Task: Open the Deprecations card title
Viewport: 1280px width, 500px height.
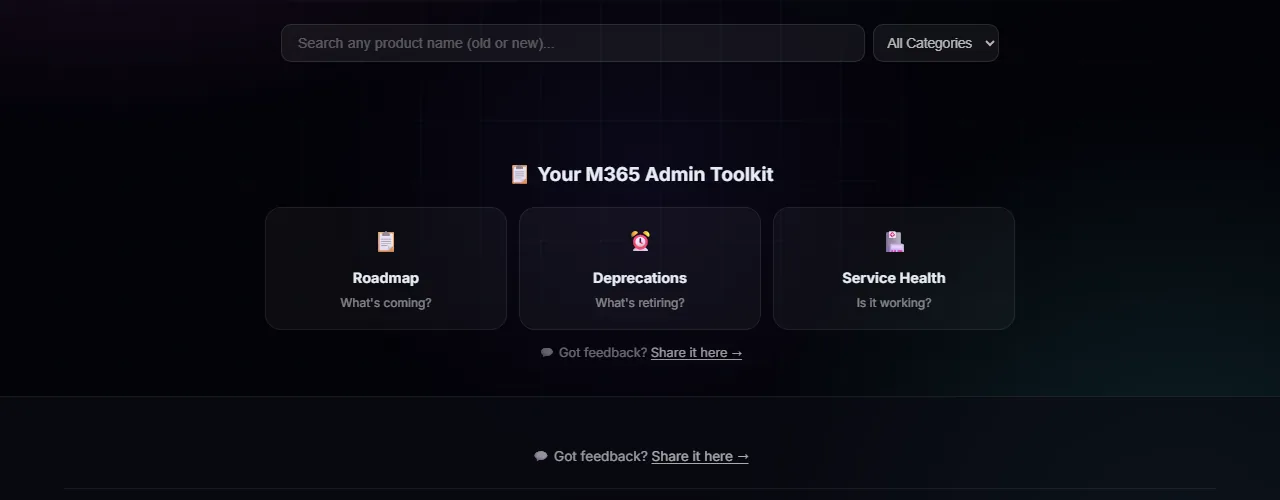Action: [x=640, y=278]
